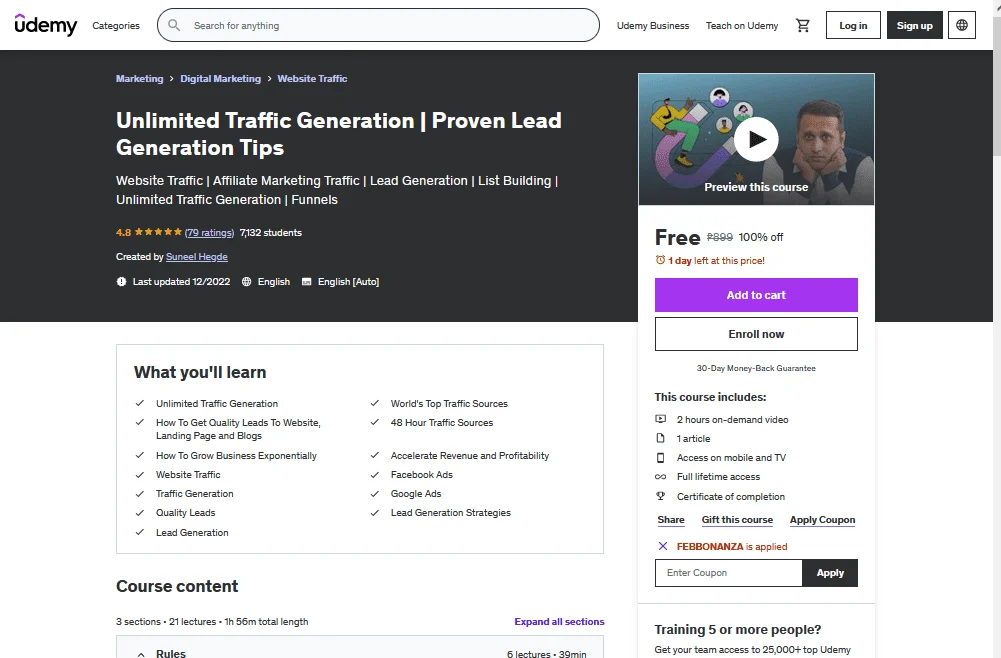The height and width of the screenshot is (658, 1001).
Task: Go to Digital Marketing breadcrumb
Action: tap(220, 79)
